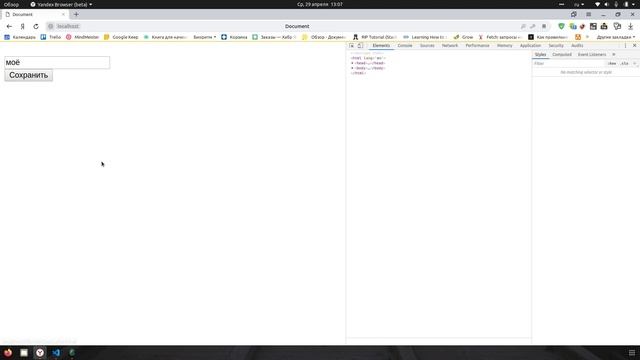Open the keyboard layout ru indicator
This screenshot has height=360, width=640.
point(579,4)
